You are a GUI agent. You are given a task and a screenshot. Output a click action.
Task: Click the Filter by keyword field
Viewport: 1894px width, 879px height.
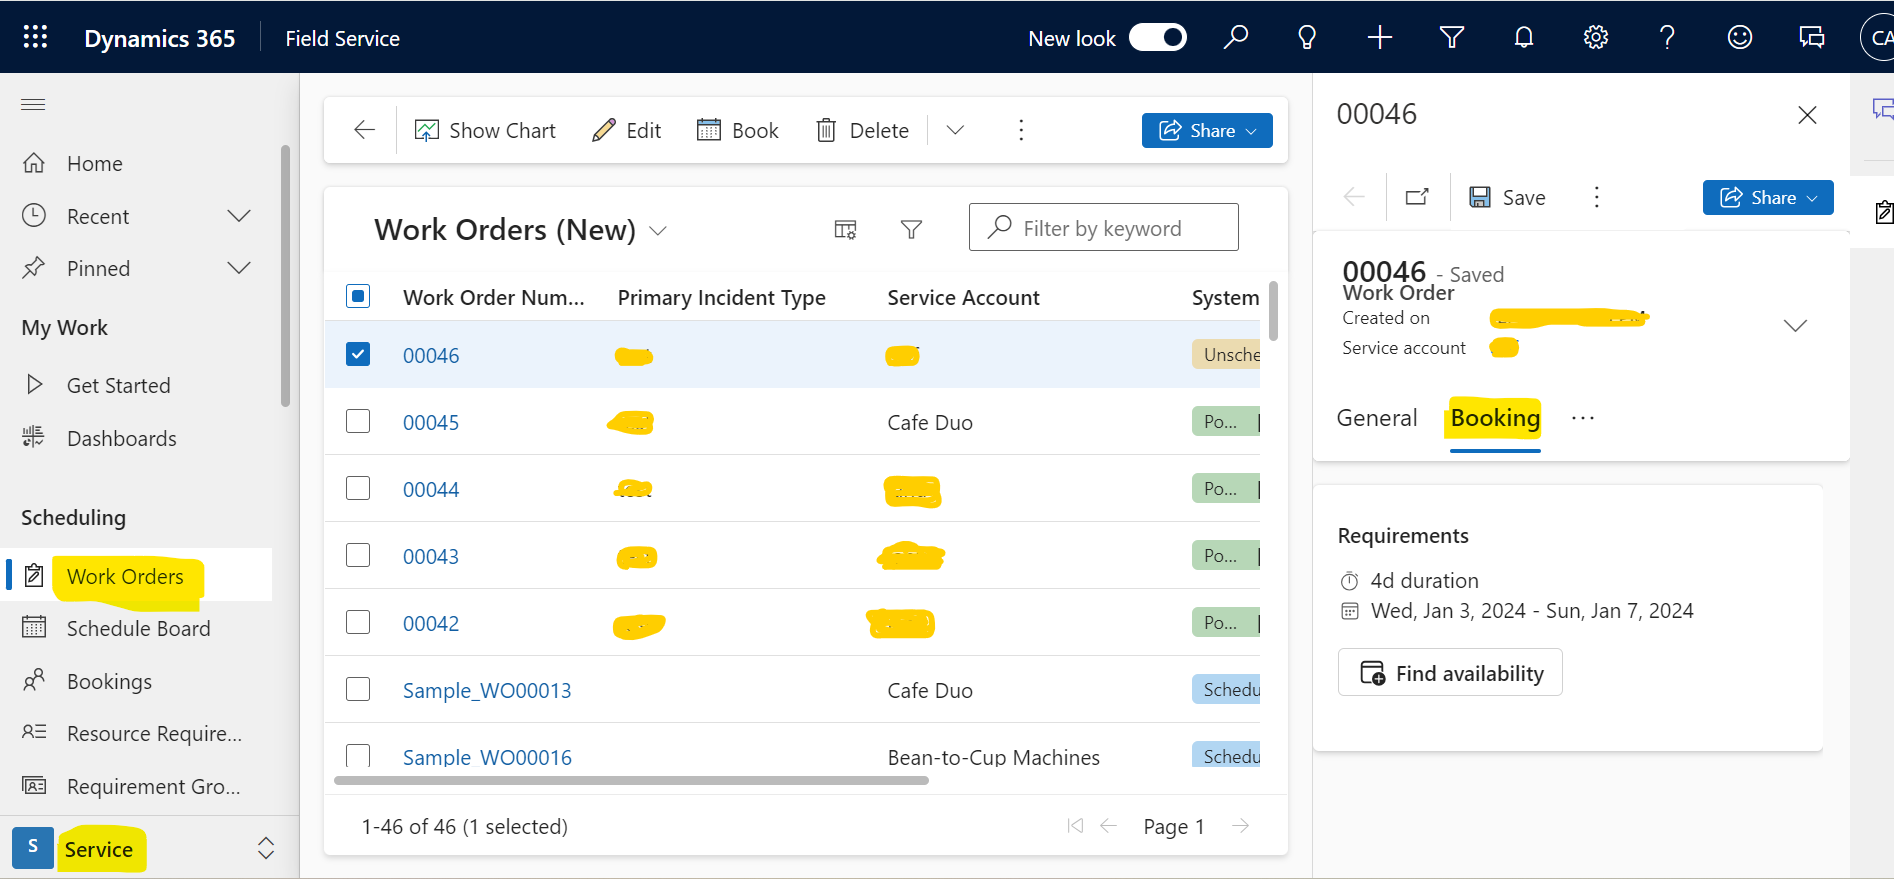1103,228
